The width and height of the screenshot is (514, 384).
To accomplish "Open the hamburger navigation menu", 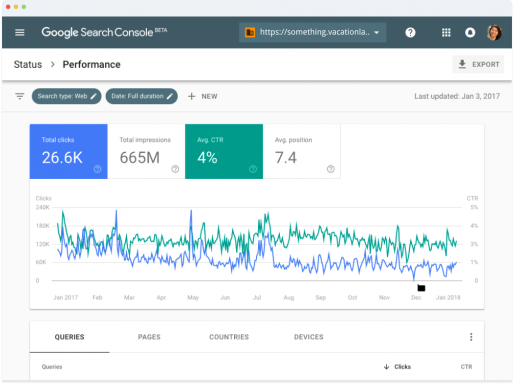I will pyautogui.click(x=20, y=32).
